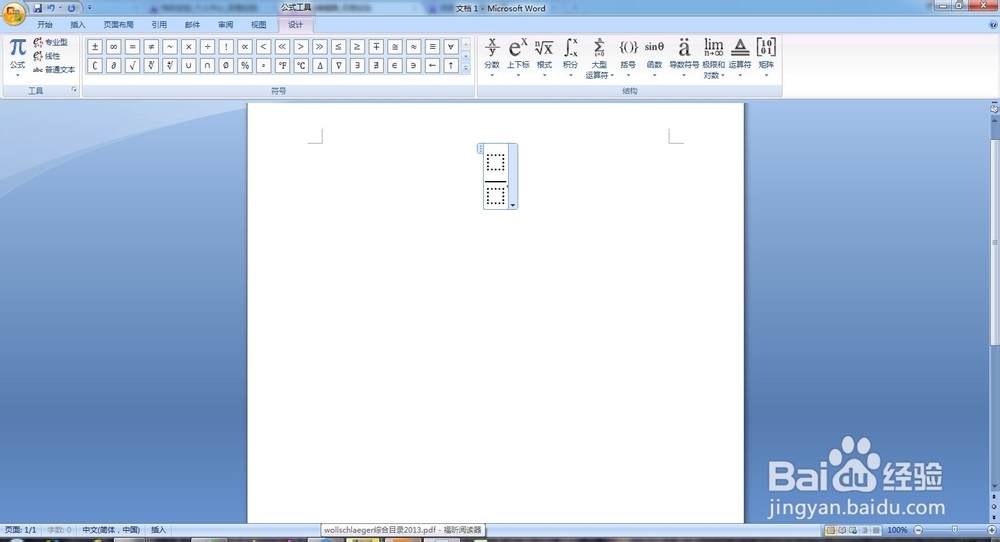
Task: Insert the greater-than-or-equal ≥ symbol
Action: [x=357, y=47]
